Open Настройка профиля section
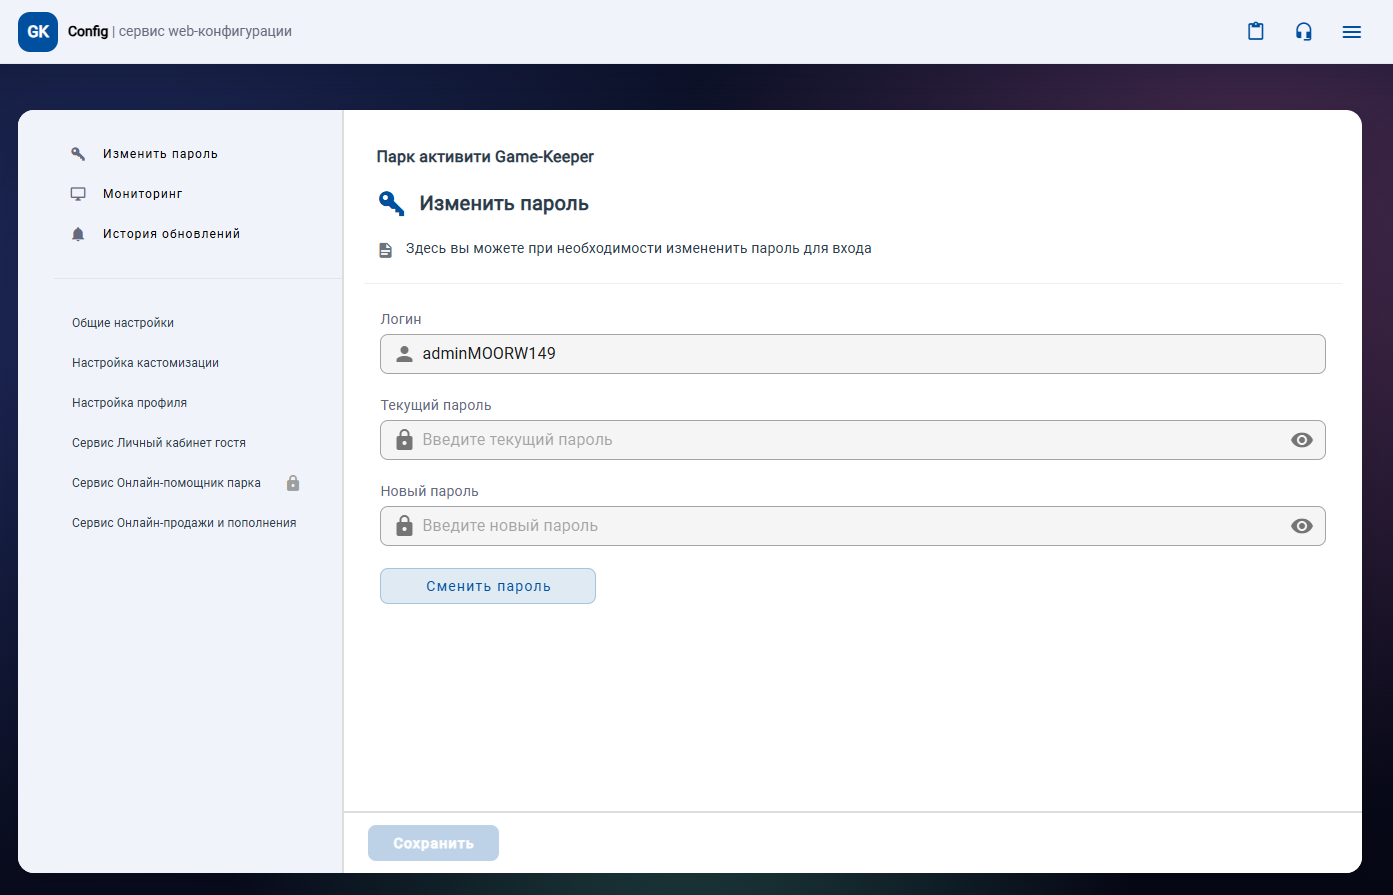 tap(129, 403)
